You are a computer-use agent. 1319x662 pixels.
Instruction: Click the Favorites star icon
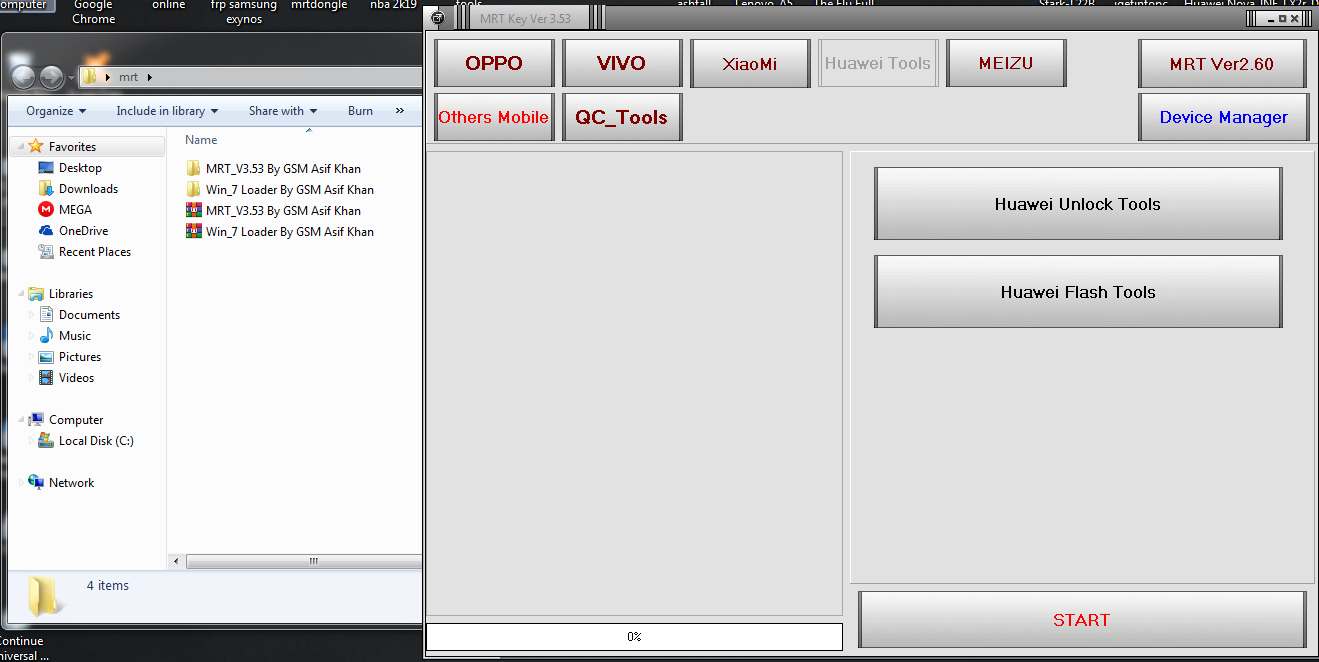36,146
